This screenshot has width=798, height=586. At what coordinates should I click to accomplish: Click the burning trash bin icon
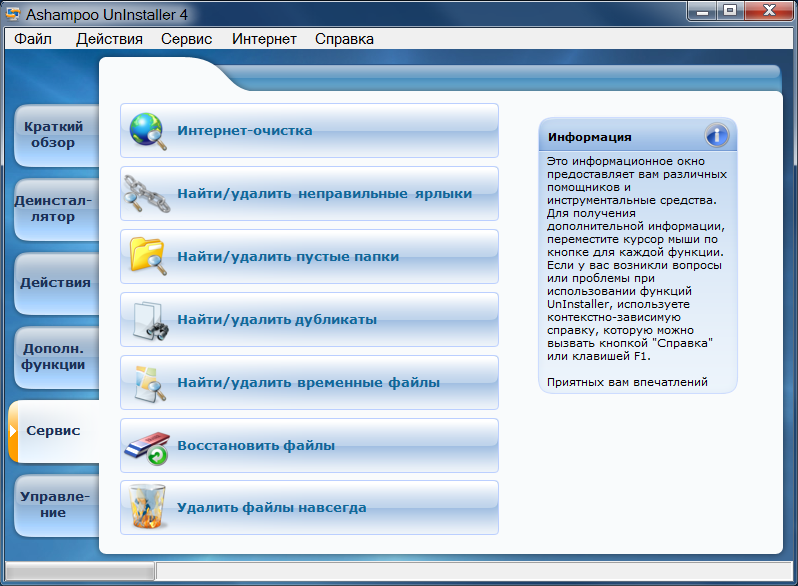pyautogui.click(x=148, y=508)
